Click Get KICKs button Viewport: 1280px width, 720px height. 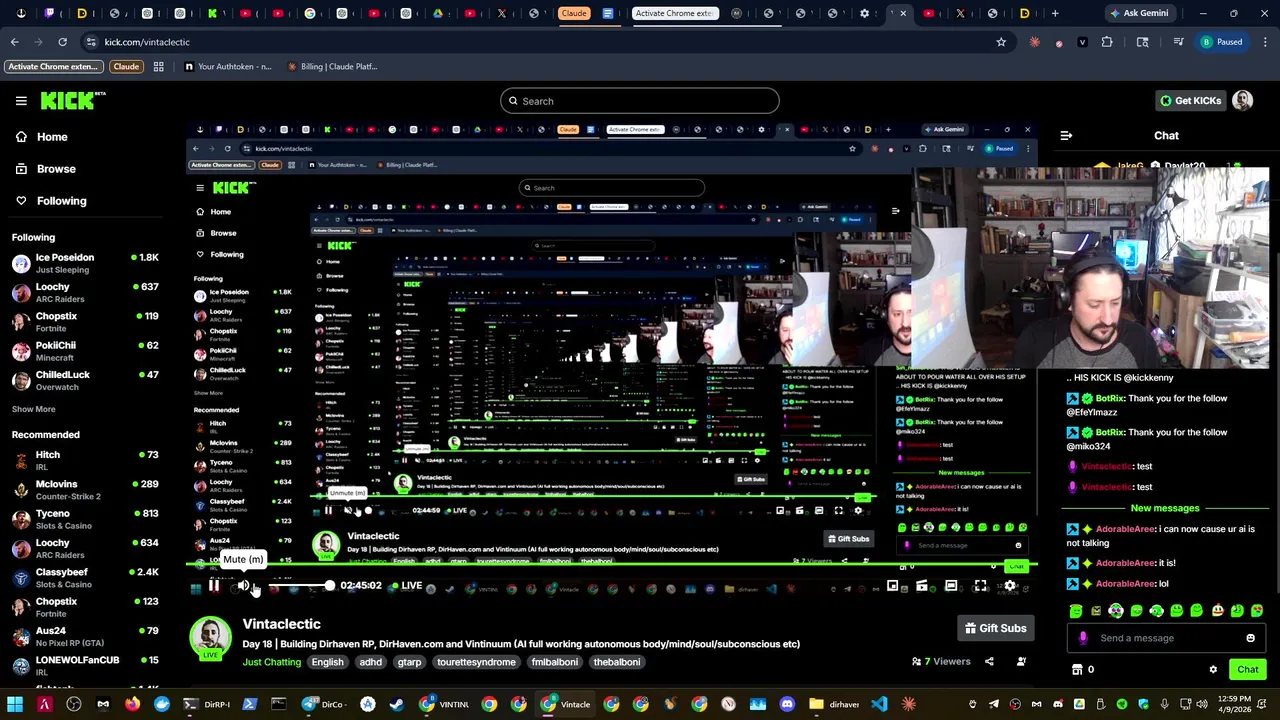pos(1190,101)
